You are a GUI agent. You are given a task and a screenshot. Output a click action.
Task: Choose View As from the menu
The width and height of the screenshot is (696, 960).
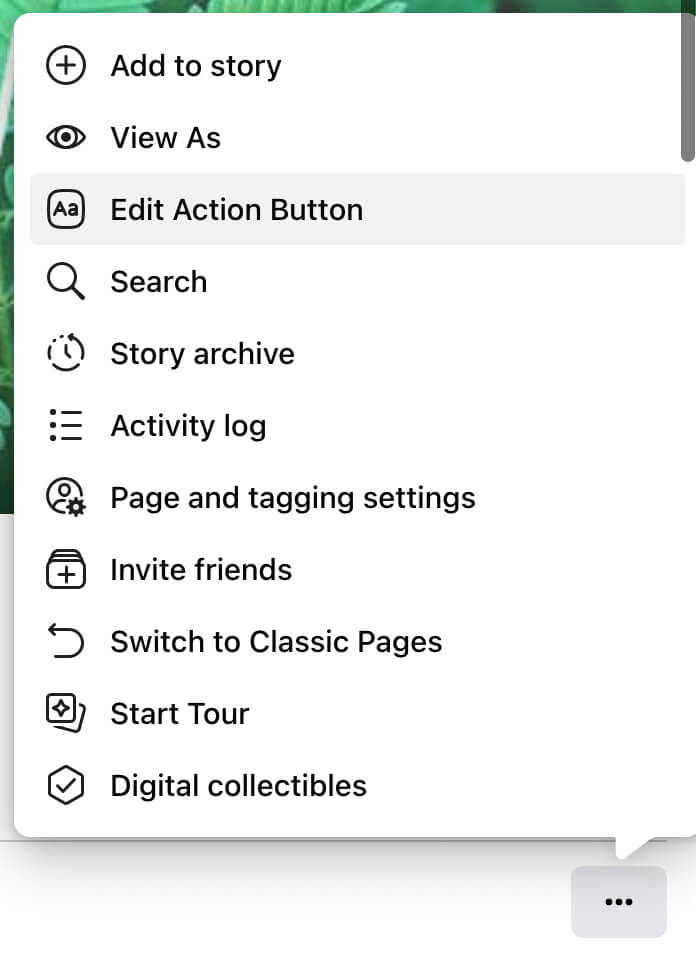tap(166, 138)
